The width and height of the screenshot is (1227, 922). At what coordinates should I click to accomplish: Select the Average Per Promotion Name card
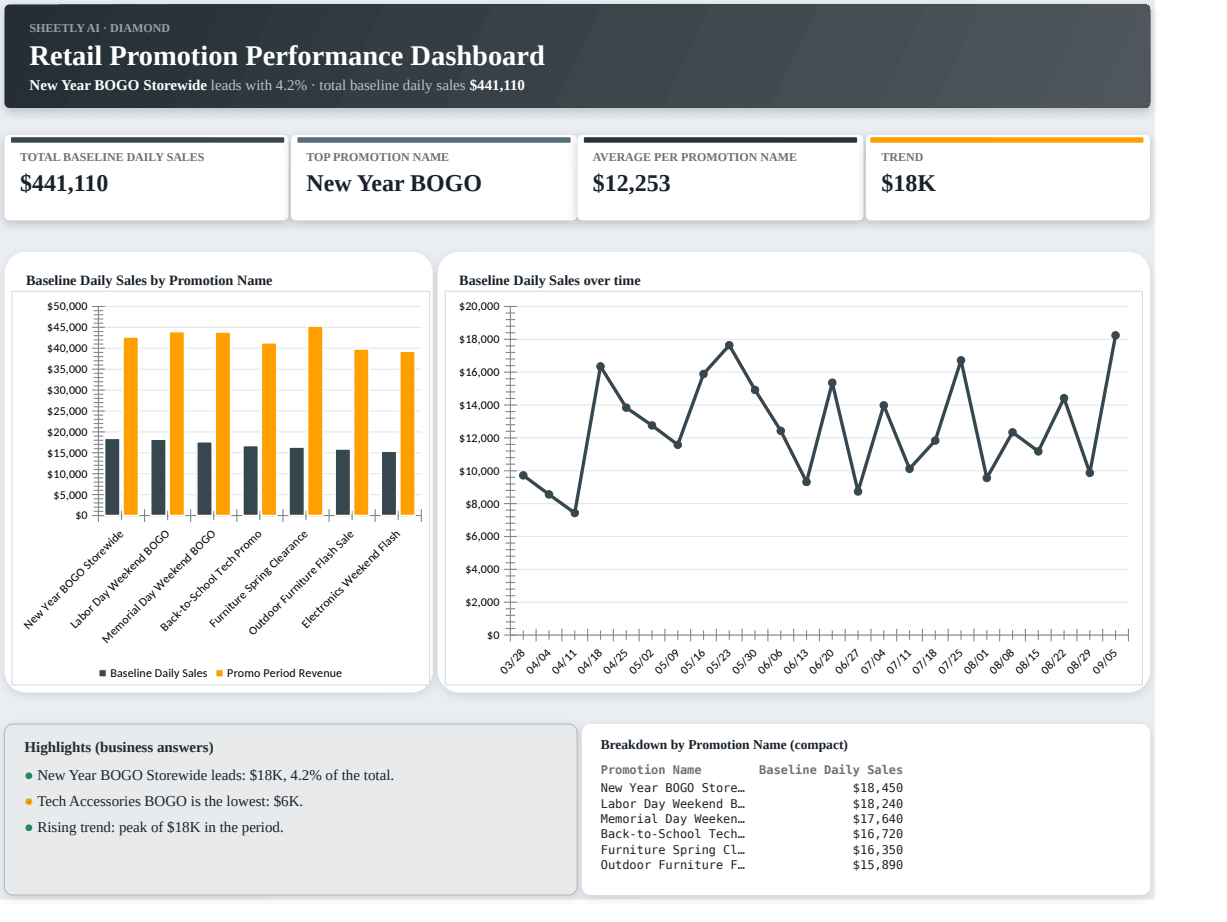pyautogui.click(x=720, y=178)
